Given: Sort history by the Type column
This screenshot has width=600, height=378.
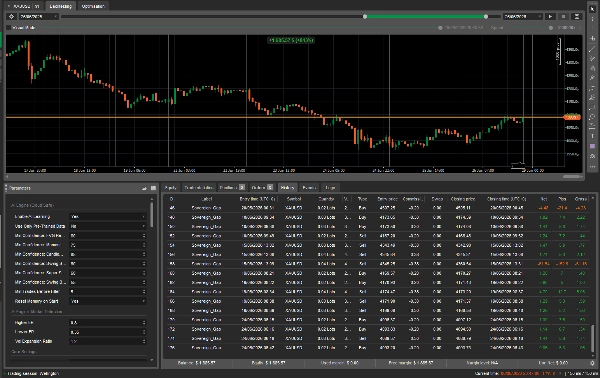Looking at the screenshot, I should (x=362, y=199).
